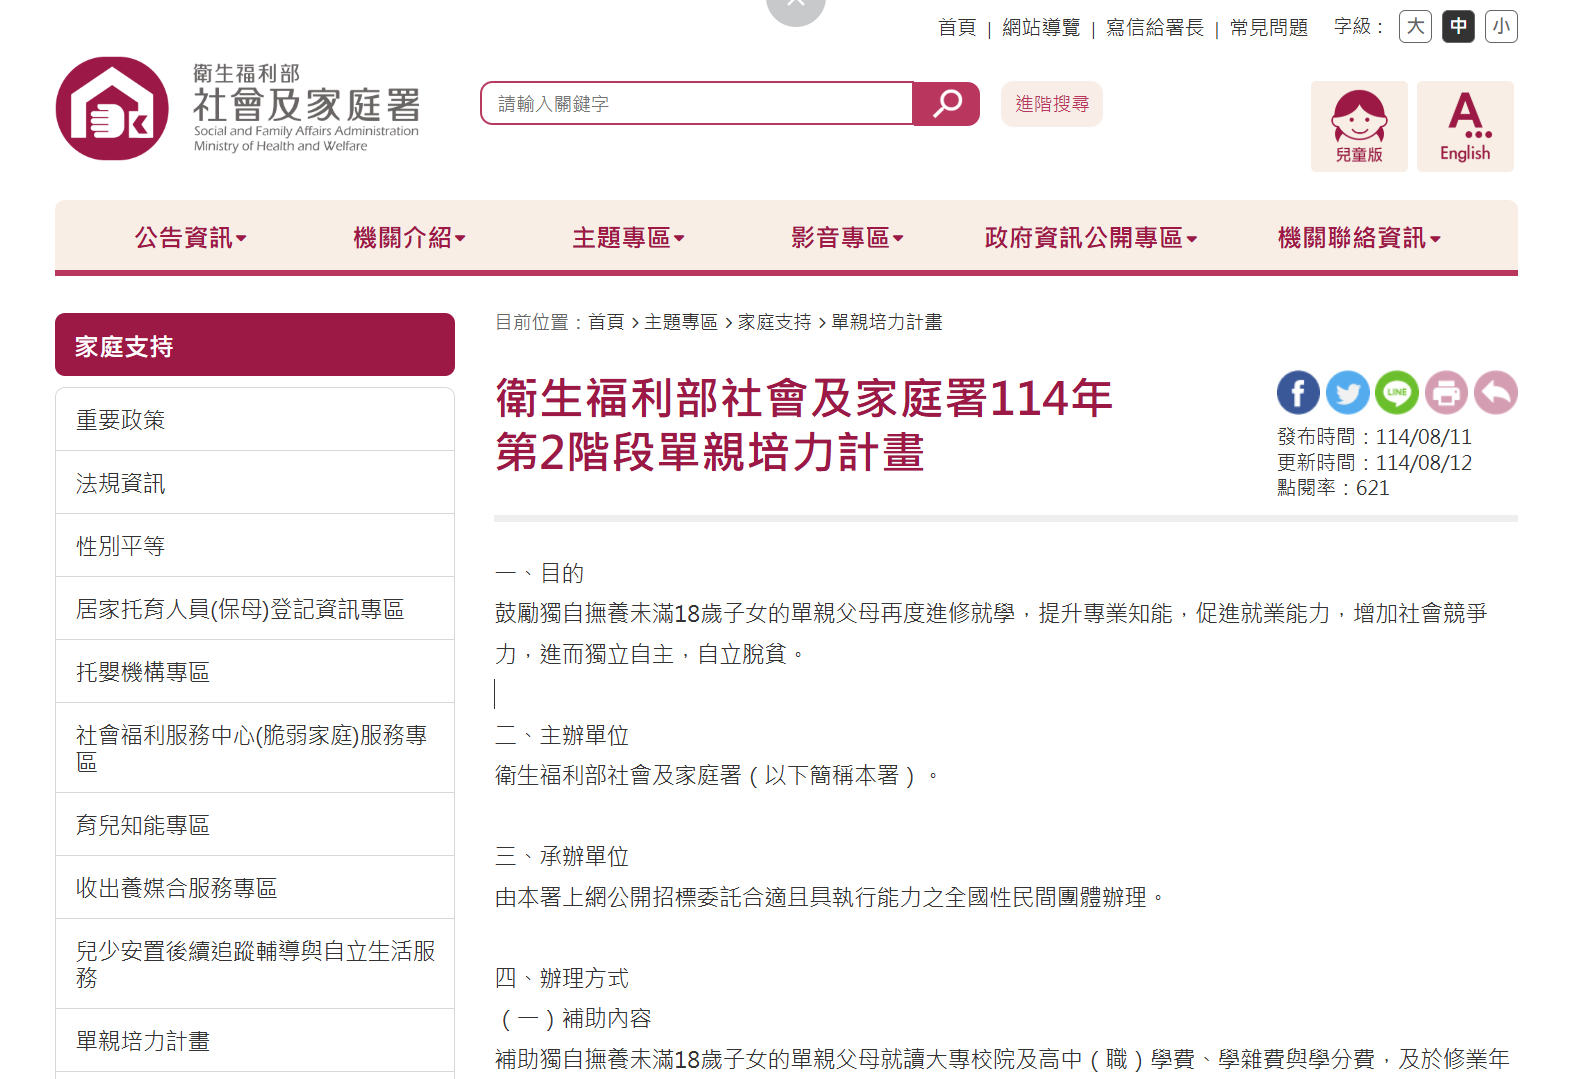The height and width of the screenshot is (1079, 1585).
Task: Share the page on Facebook
Action: point(1298,393)
